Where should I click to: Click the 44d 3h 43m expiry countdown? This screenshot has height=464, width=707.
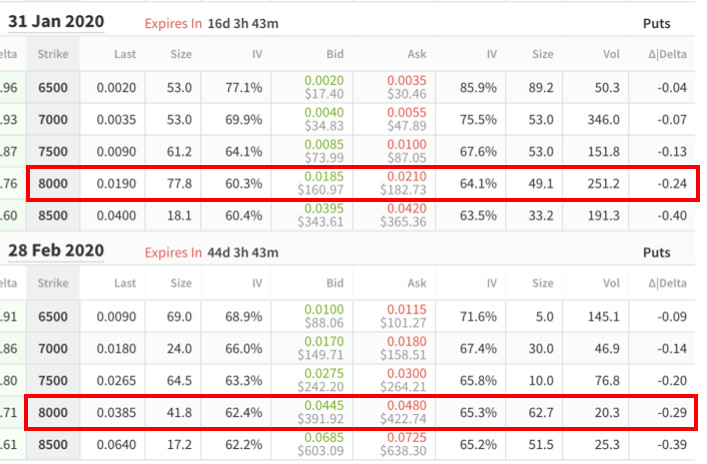pyautogui.click(x=243, y=253)
